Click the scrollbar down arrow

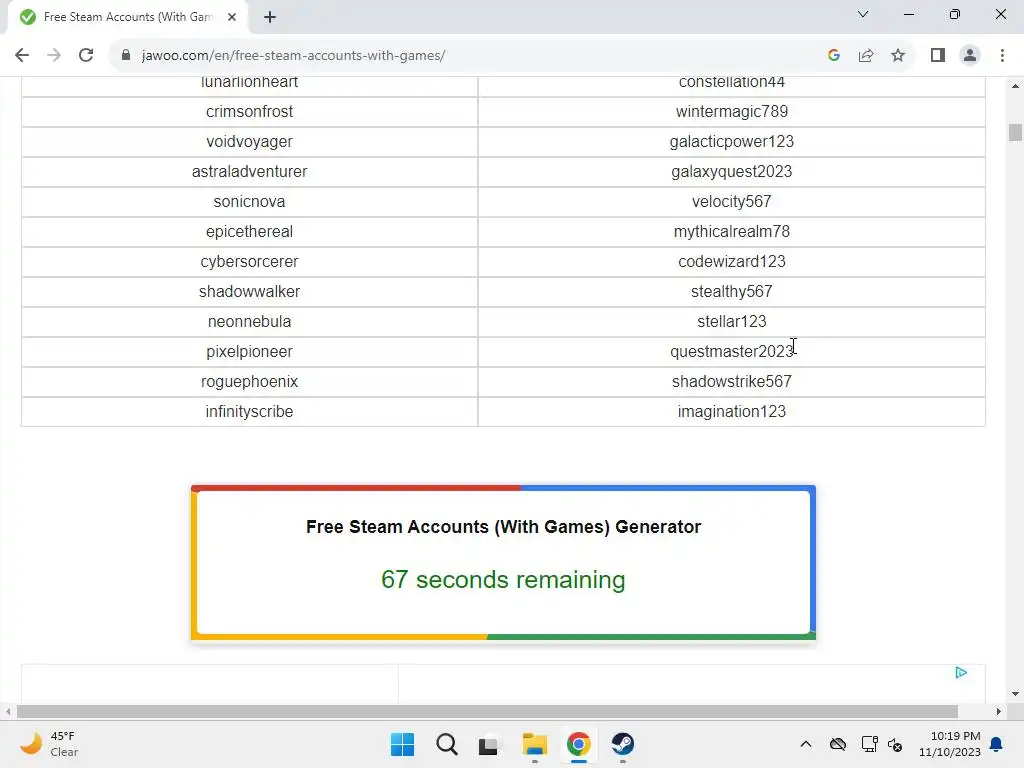point(1015,694)
